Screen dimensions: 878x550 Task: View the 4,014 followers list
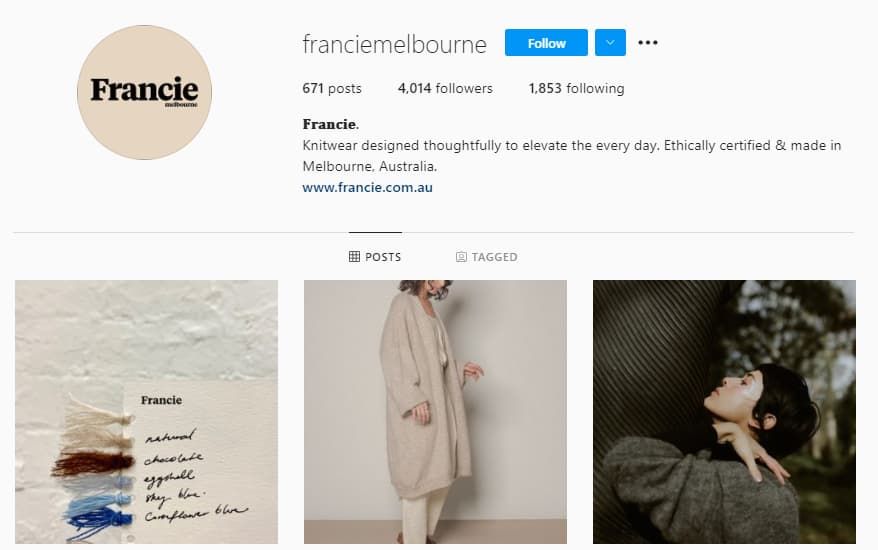tap(445, 88)
